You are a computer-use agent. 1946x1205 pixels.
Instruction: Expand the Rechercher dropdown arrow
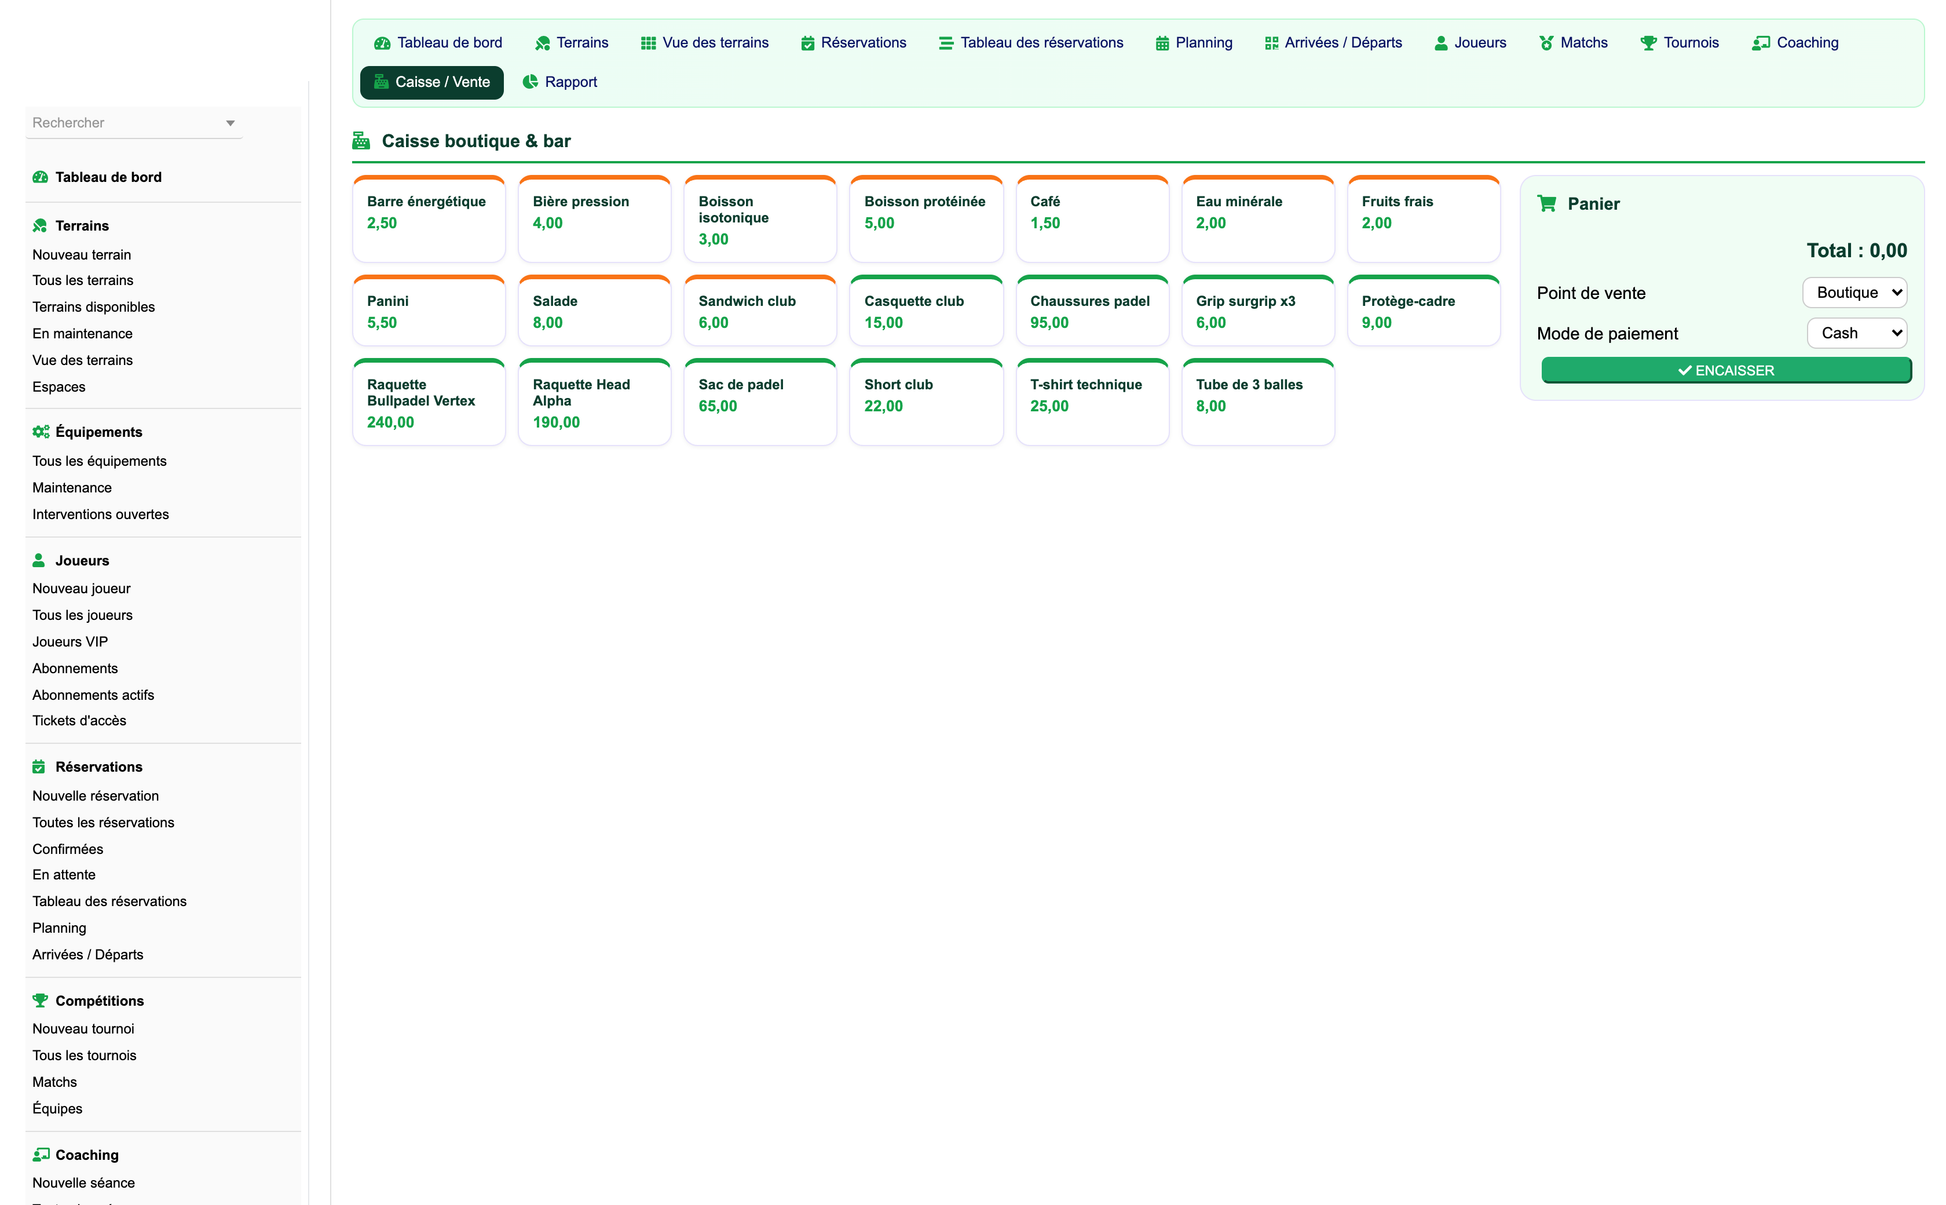(230, 123)
